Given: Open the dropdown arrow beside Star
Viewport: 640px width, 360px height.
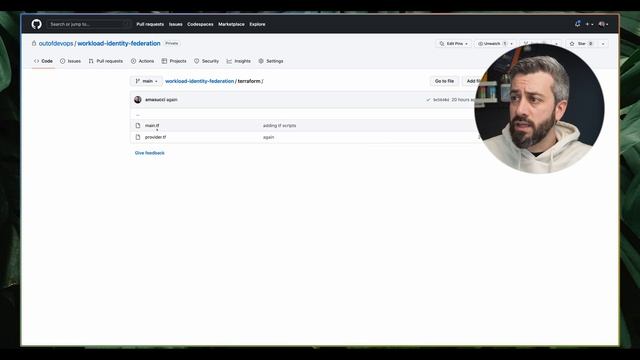Looking at the screenshot, I should pyautogui.click(x=603, y=44).
